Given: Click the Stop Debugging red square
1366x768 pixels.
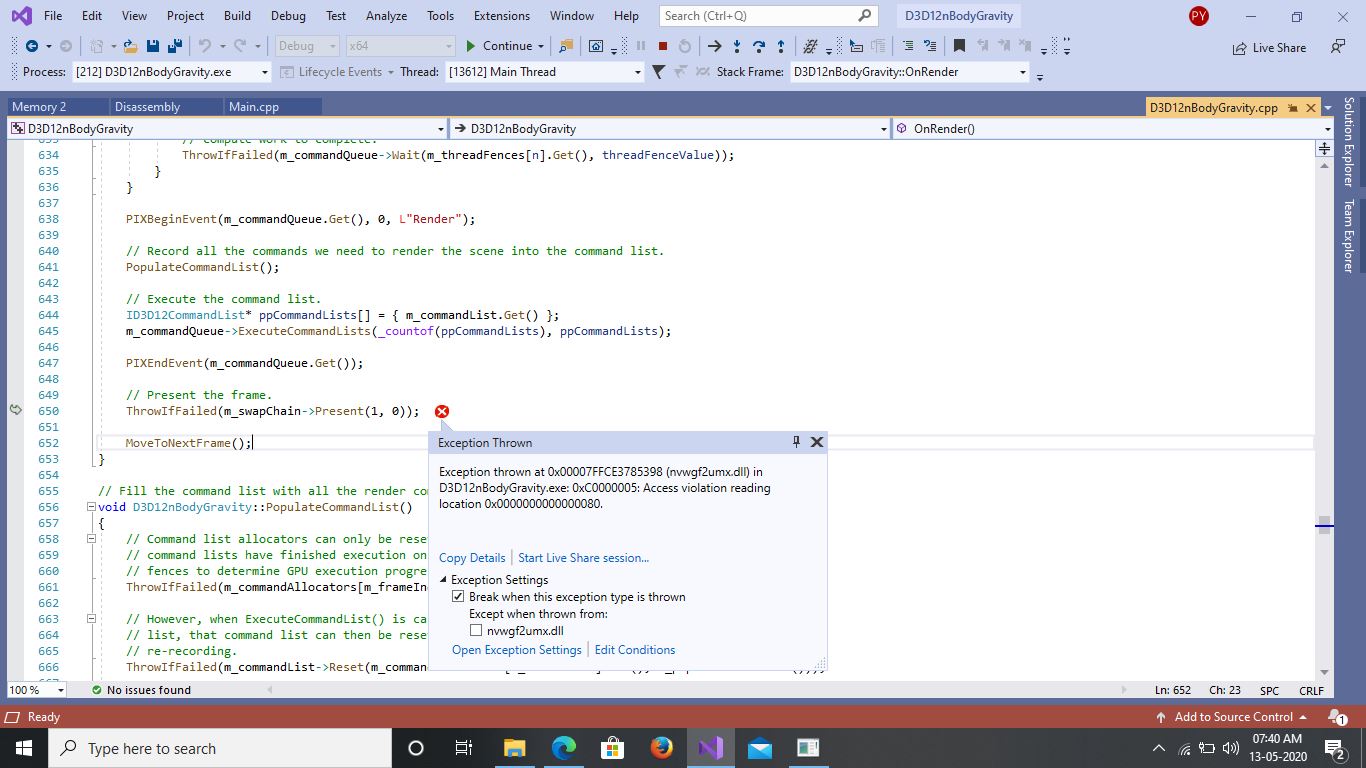Looking at the screenshot, I should coord(663,45).
